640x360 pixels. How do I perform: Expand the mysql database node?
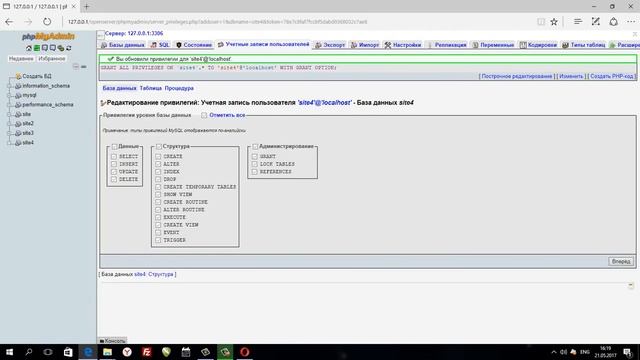9,96
